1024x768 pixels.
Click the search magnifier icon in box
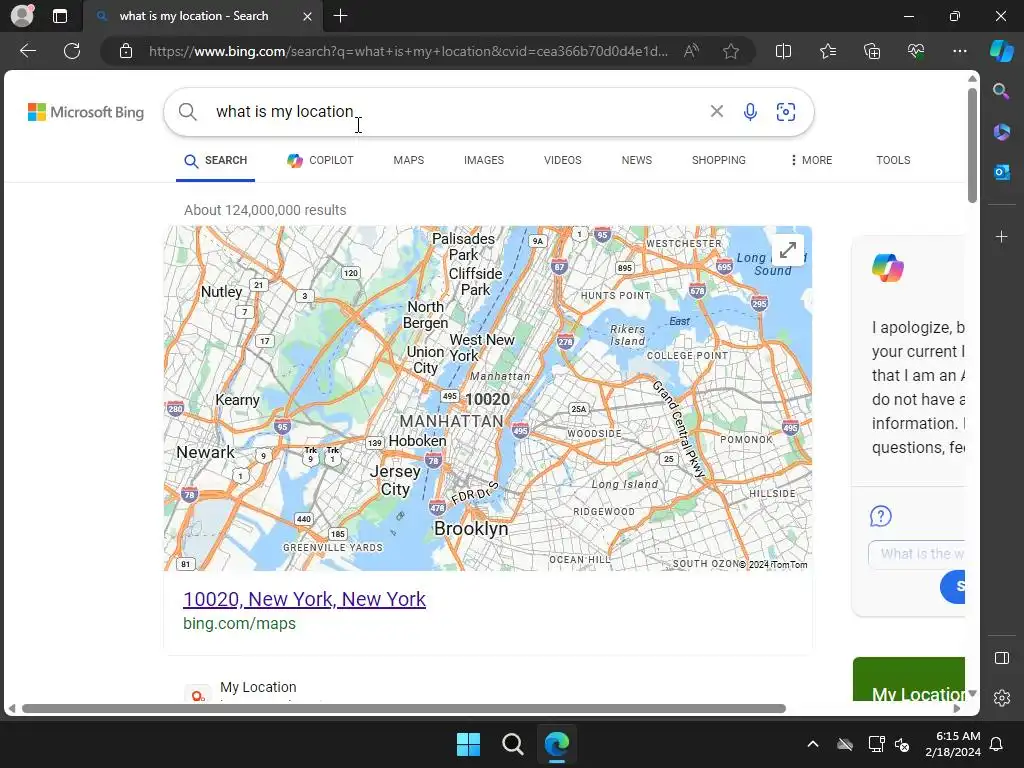point(187,112)
